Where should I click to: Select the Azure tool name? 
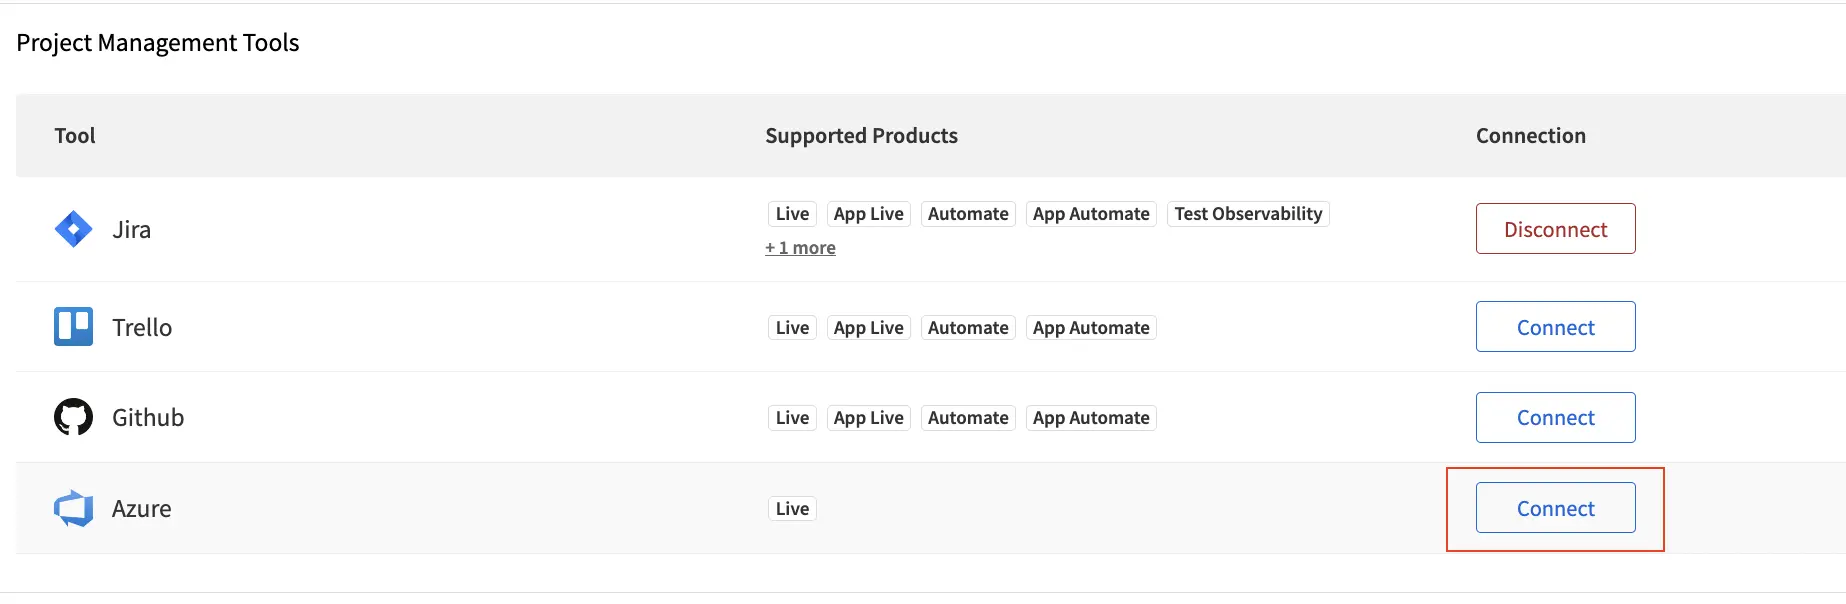click(x=141, y=509)
